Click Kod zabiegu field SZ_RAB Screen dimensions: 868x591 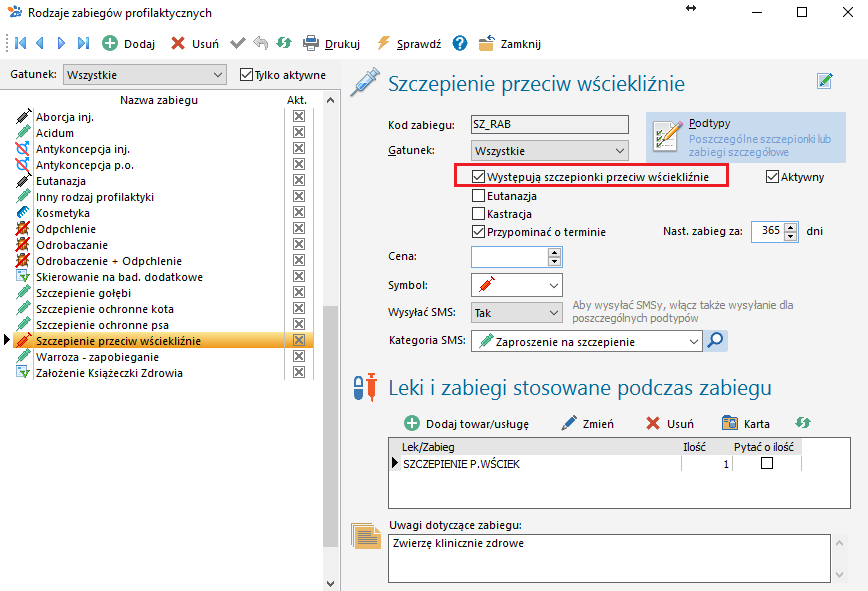[x=550, y=124]
